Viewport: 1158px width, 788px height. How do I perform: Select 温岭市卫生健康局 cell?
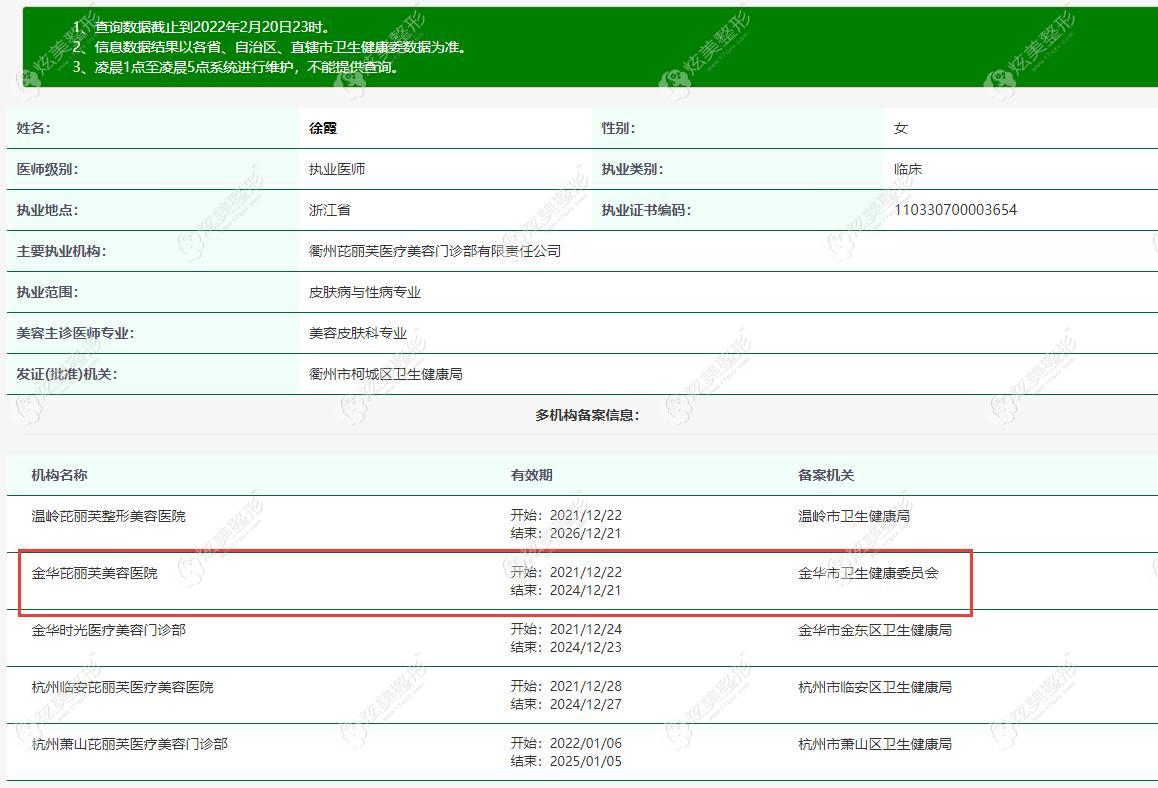(854, 516)
